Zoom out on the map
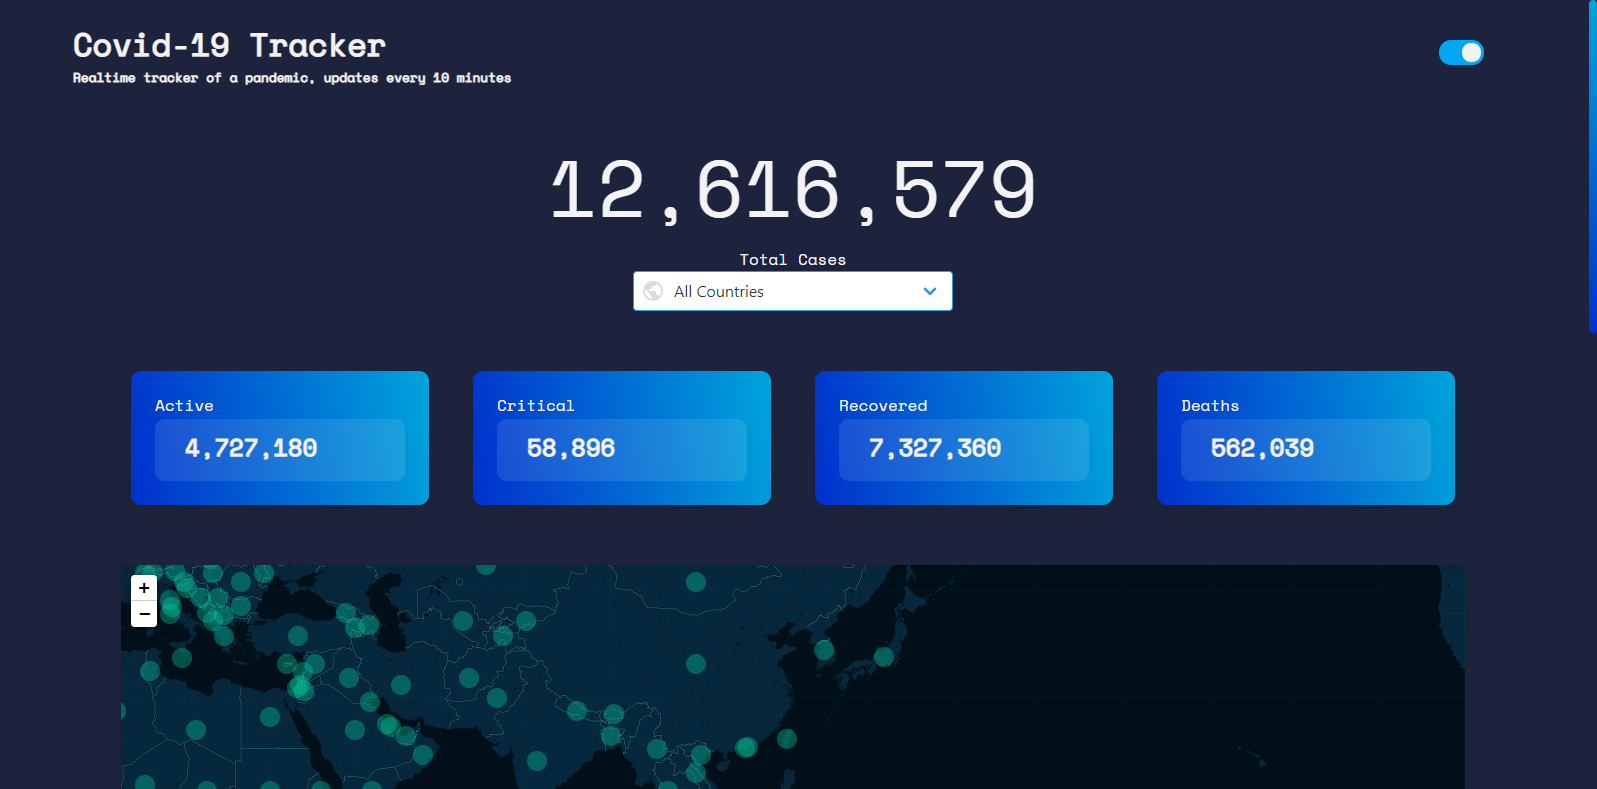The width and height of the screenshot is (1597, 789). tap(144, 614)
